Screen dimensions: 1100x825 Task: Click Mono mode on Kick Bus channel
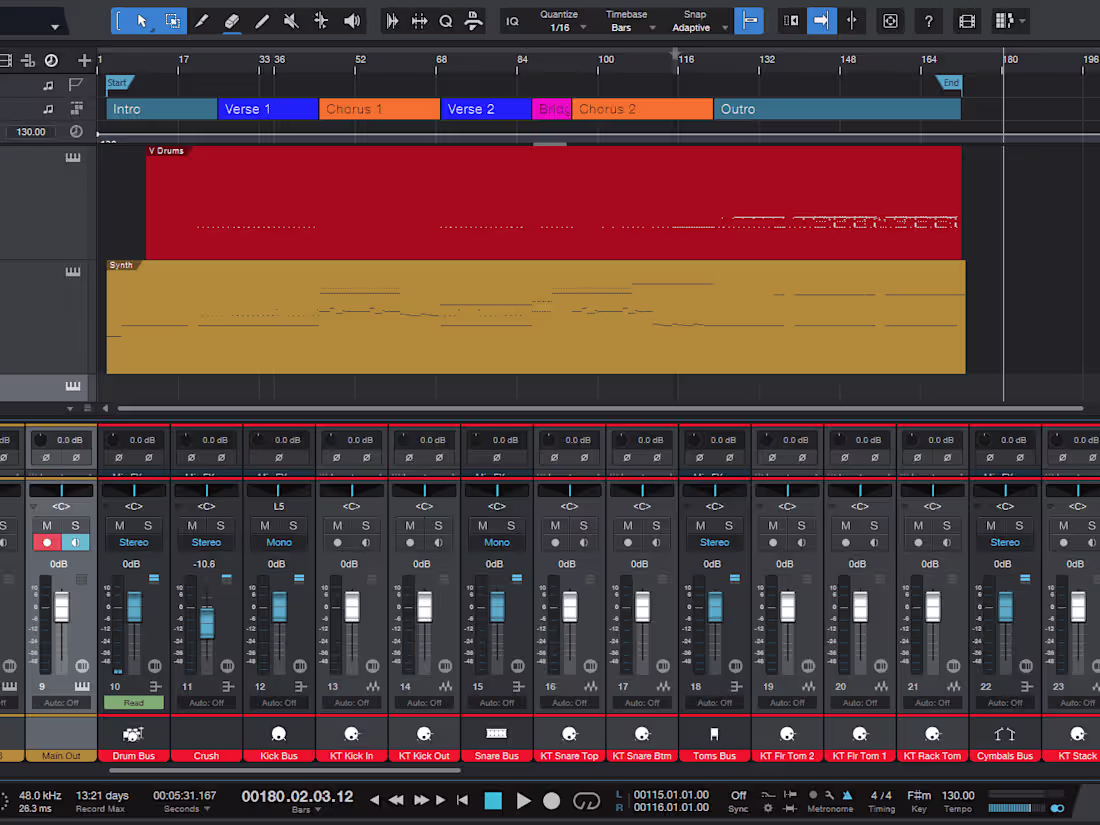click(x=279, y=542)
